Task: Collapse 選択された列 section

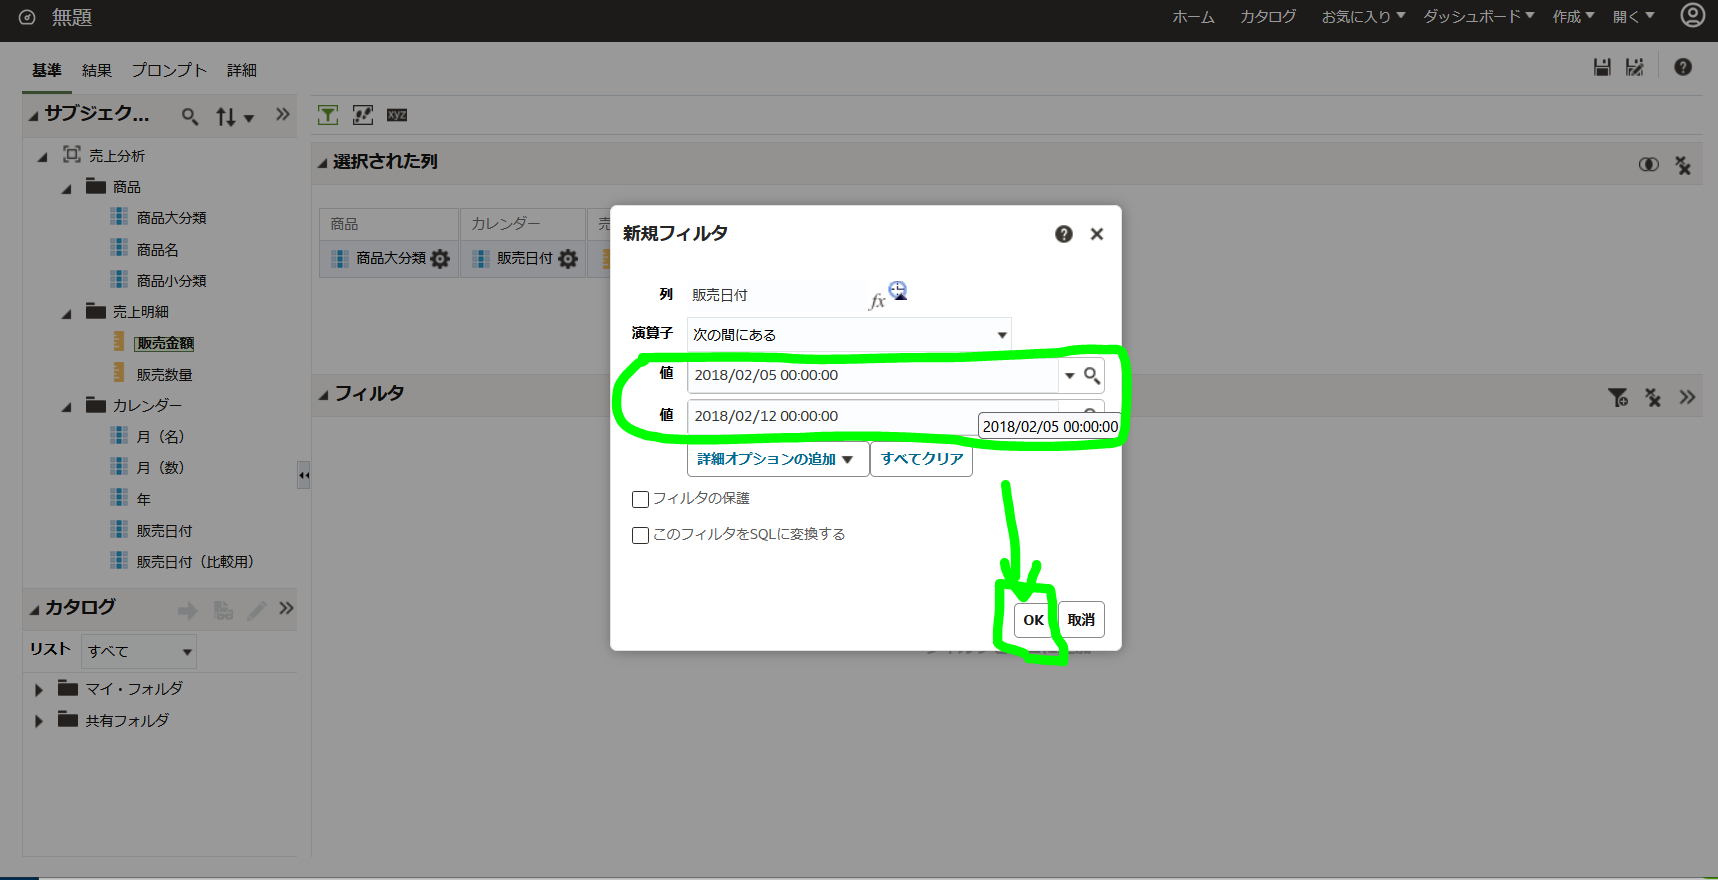Action: click(322, 163)
